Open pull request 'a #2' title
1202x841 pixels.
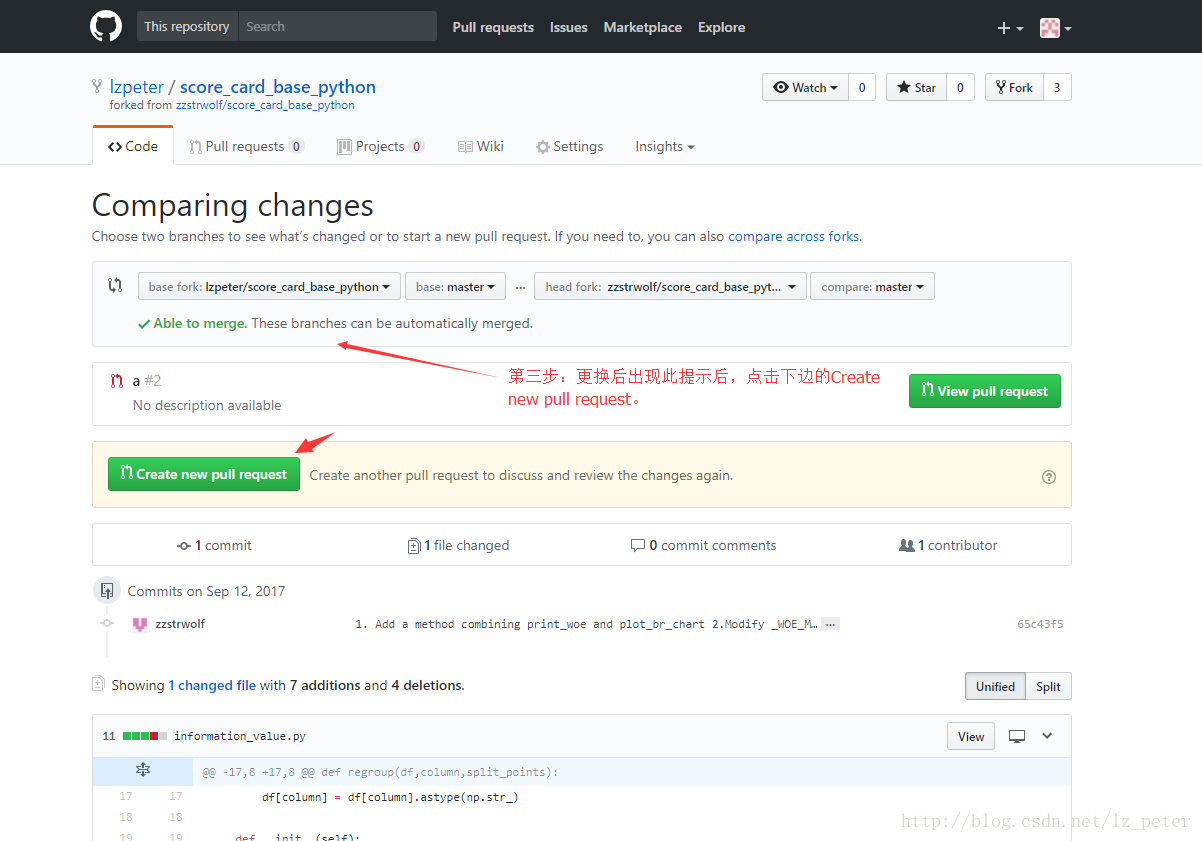coord(147,381)
